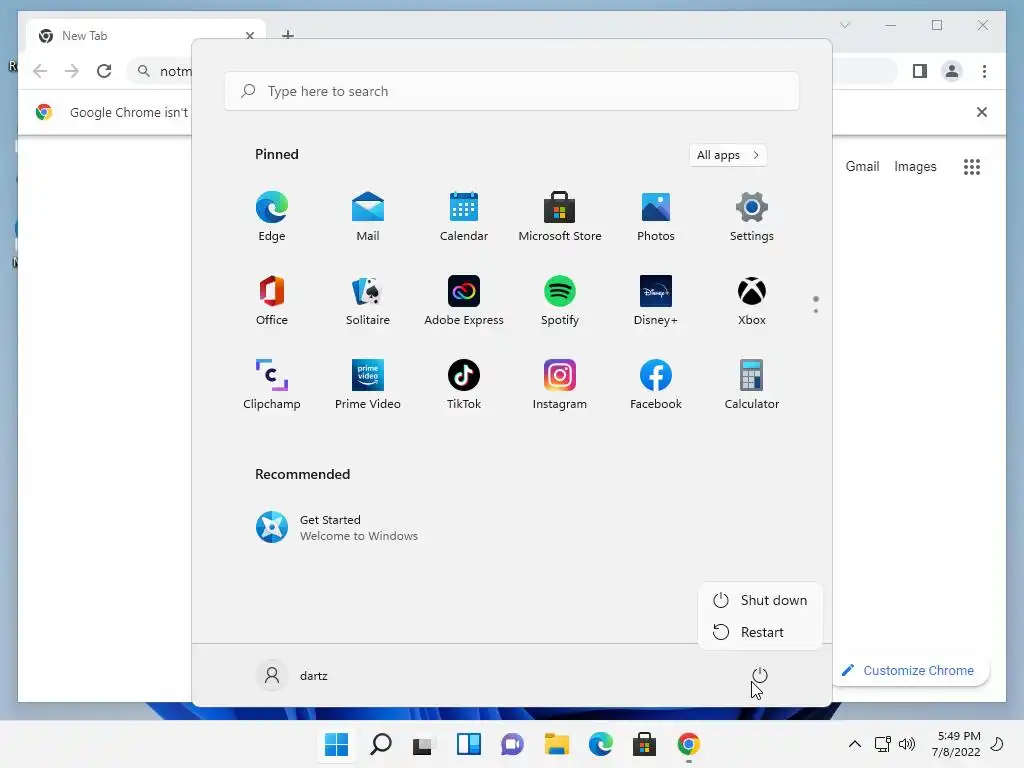Launch Edge from the taskbar
This screenshot has width=1024, height=768.
click(601, 744)
